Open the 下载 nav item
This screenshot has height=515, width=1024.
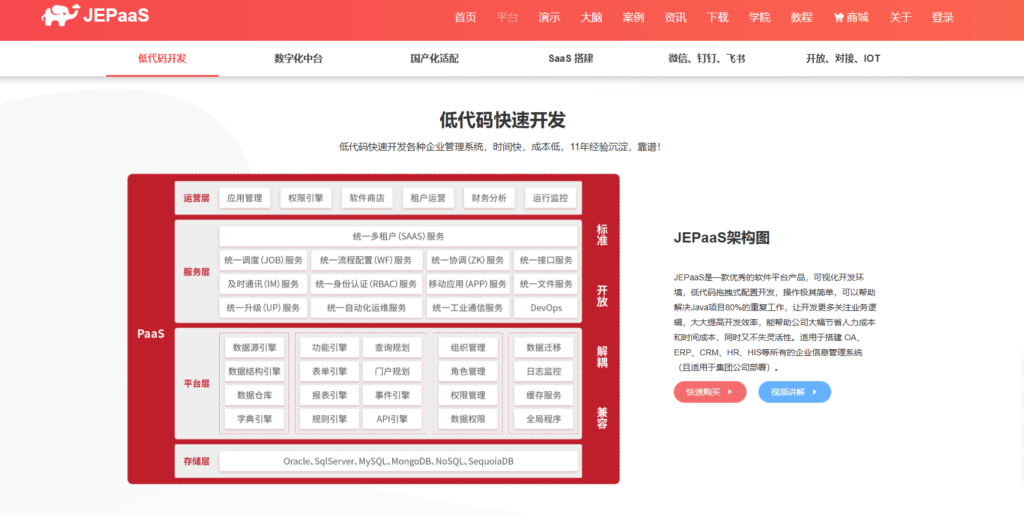tap(717, 18)
